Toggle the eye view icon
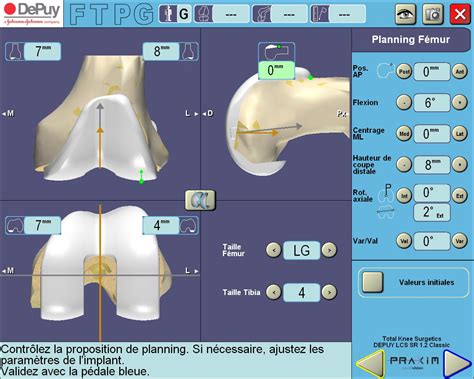The width and height of the screenshot is (474, 379). pyautogui.click(x=405, y=14)
